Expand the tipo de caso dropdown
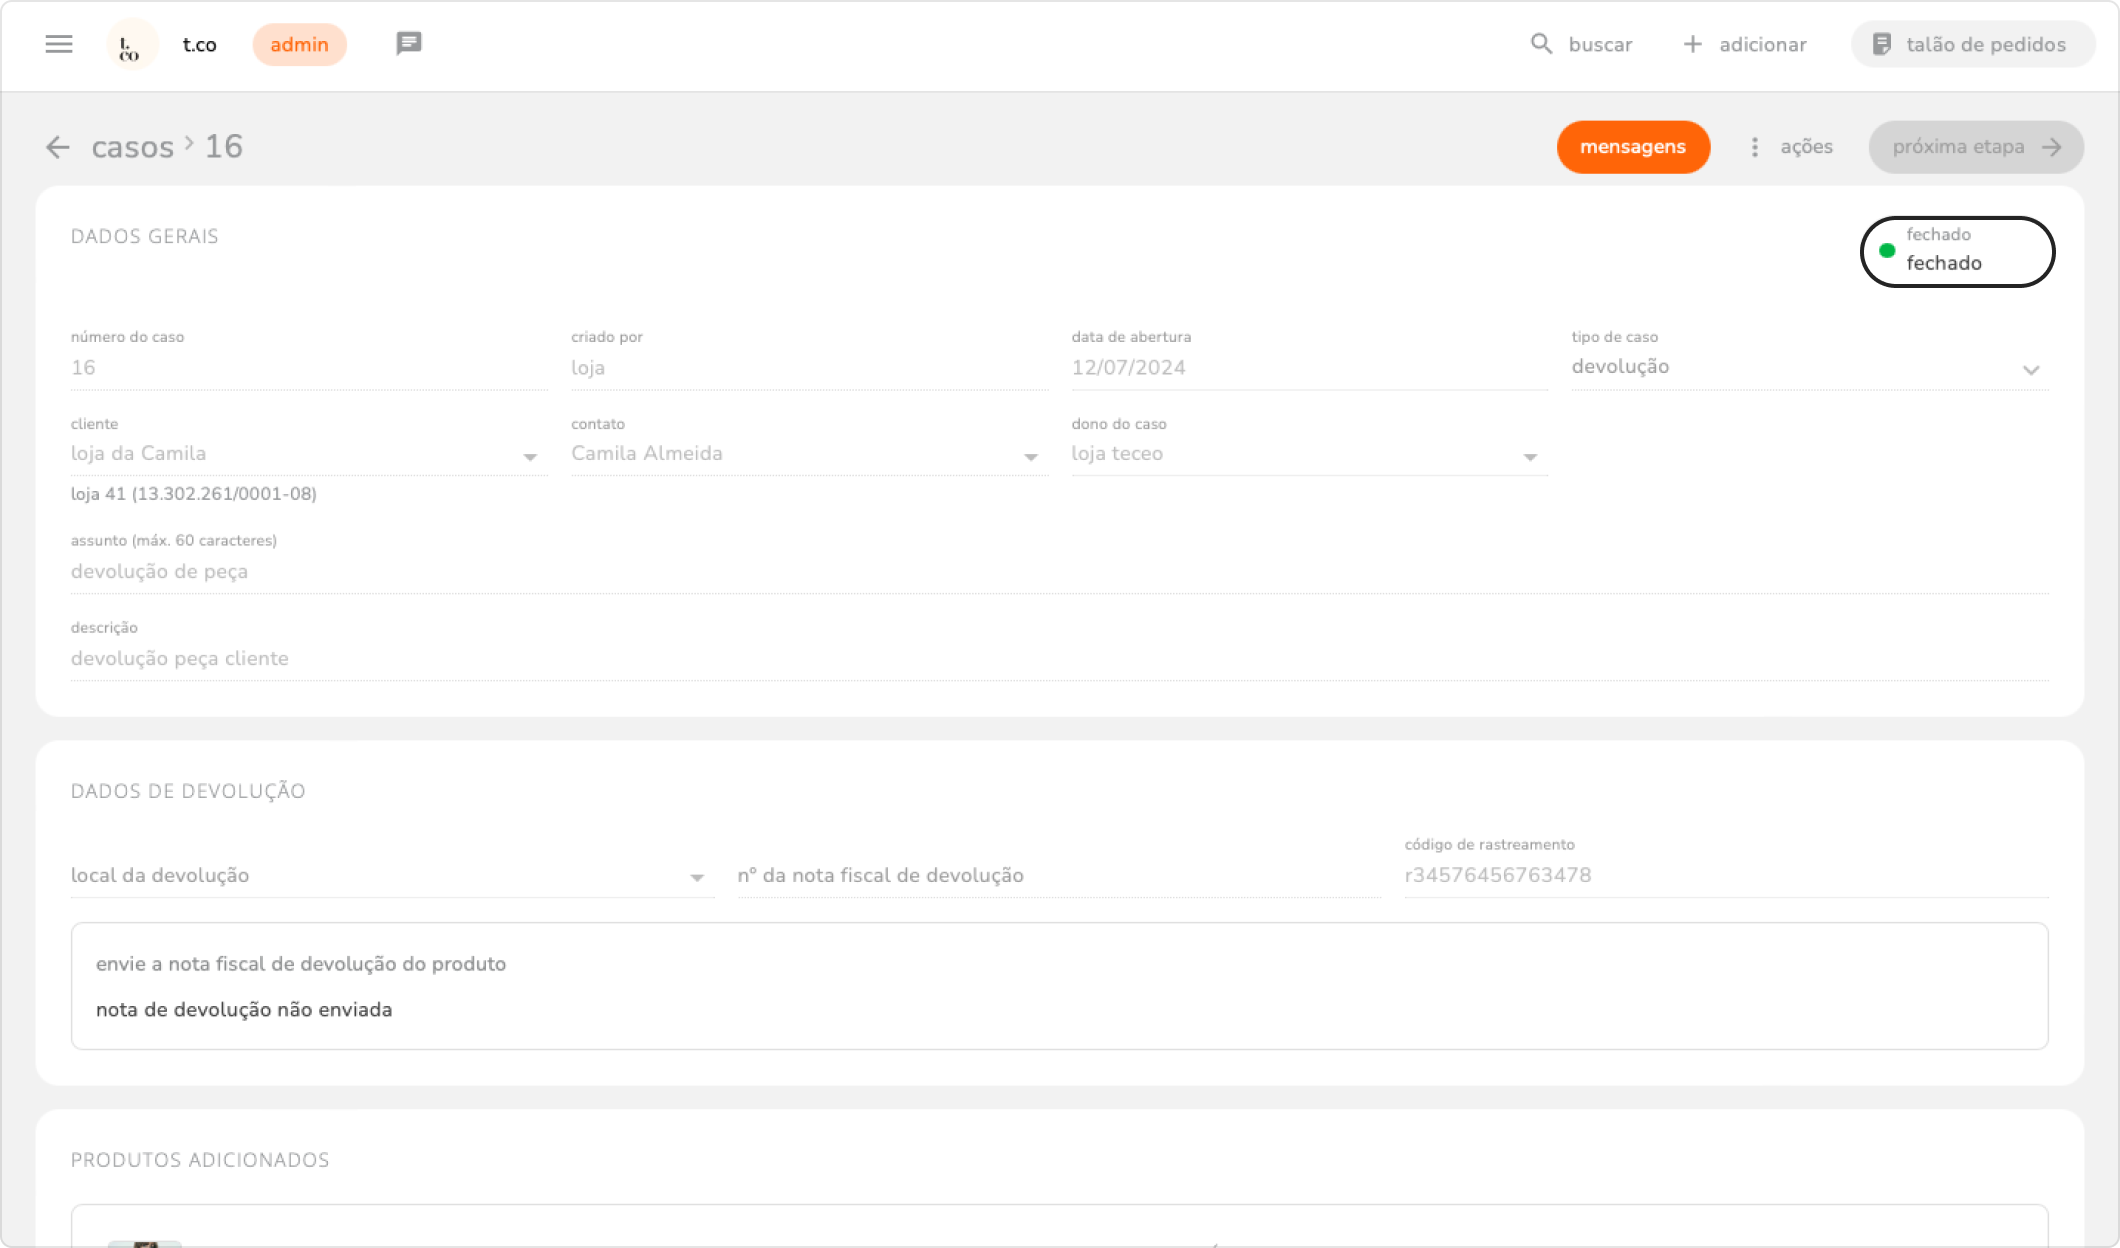This screenshot has height=1248, width=2120. [2030, 369]
